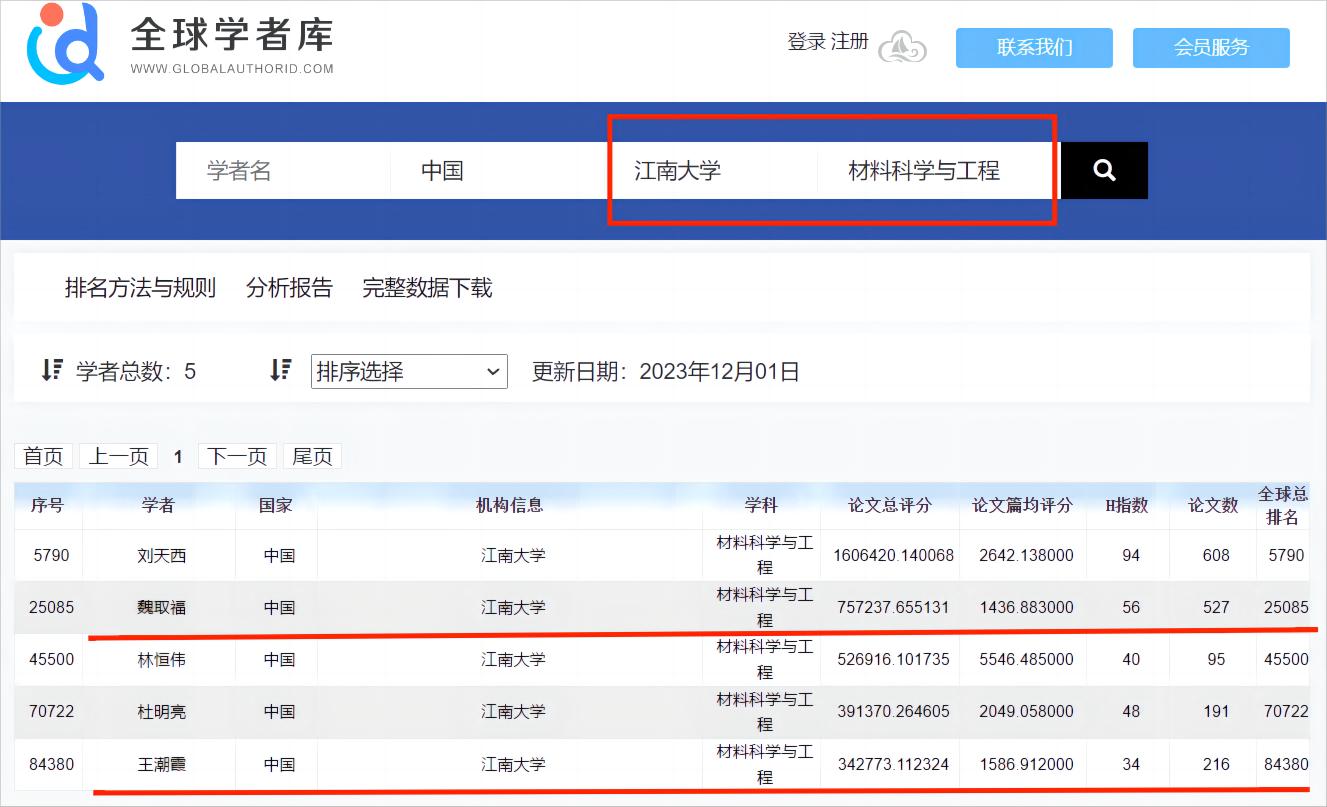Open the 完整数据下载 tab

pyautogui.click(x=427, y=289)
